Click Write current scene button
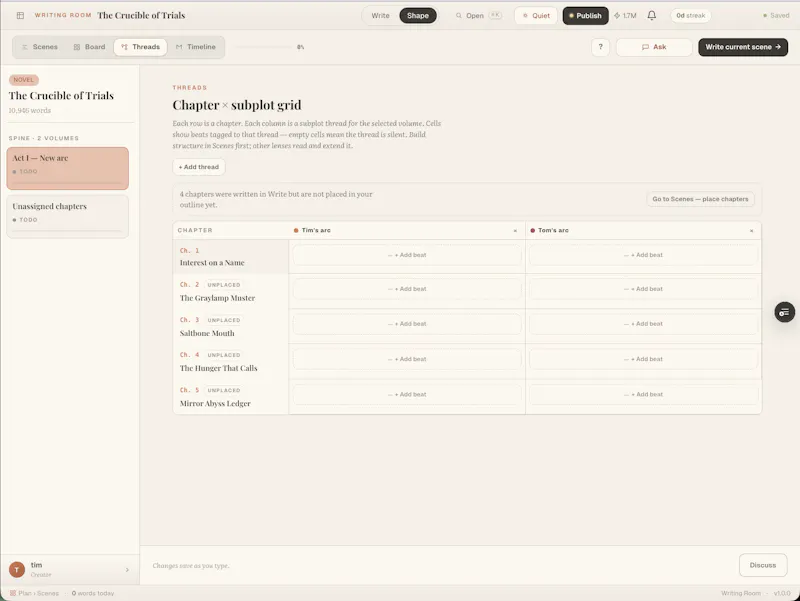800x601 pixels. pos(743,47)
